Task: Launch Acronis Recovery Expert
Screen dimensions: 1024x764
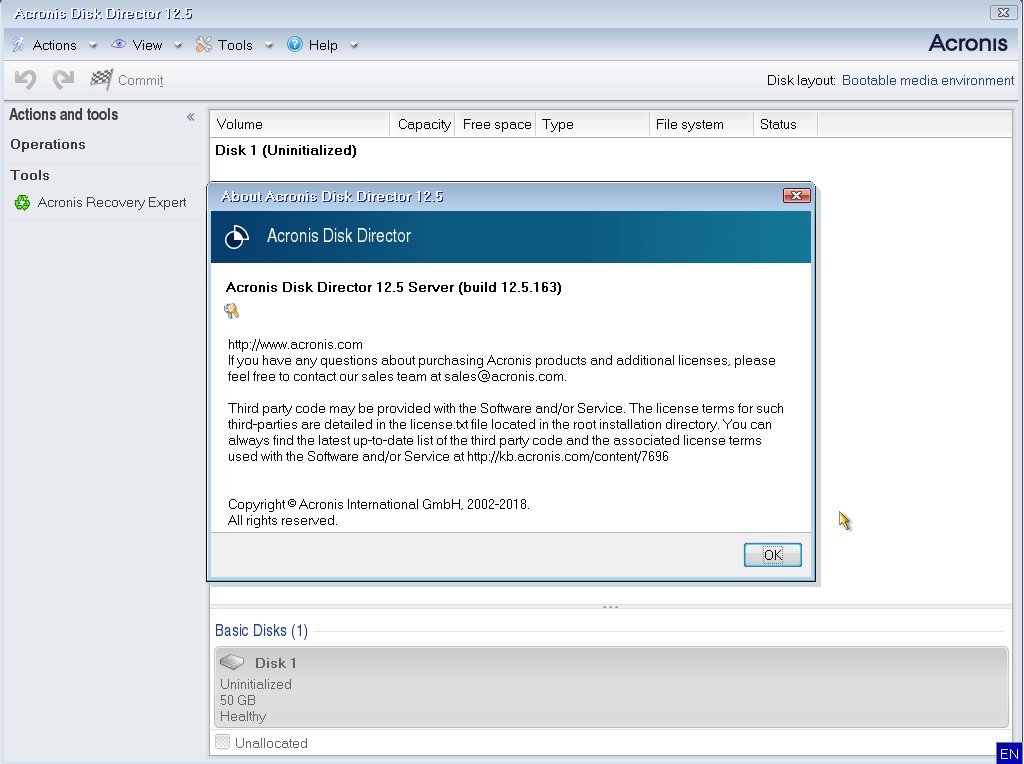Action: 112,202
